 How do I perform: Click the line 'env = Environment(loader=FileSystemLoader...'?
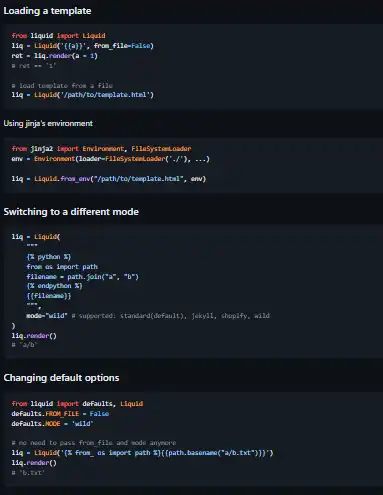(111, 159)
